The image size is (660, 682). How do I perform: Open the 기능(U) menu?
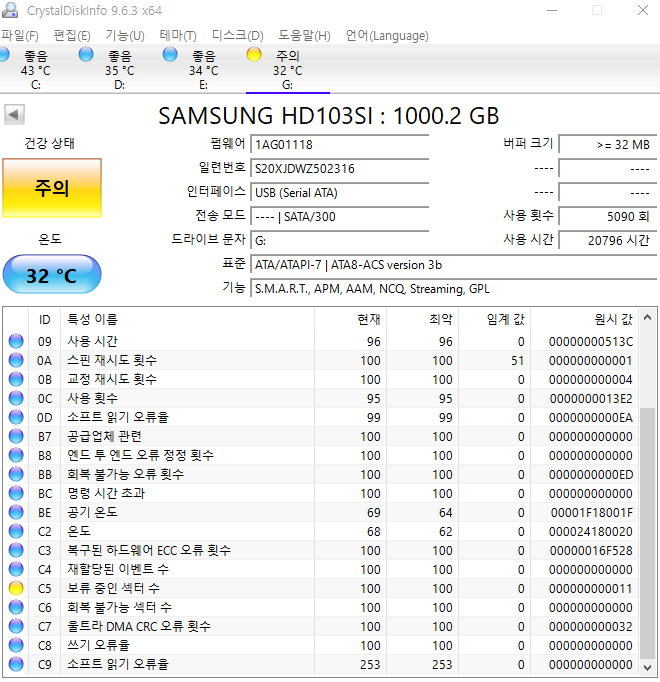click(x=125, y=35)
